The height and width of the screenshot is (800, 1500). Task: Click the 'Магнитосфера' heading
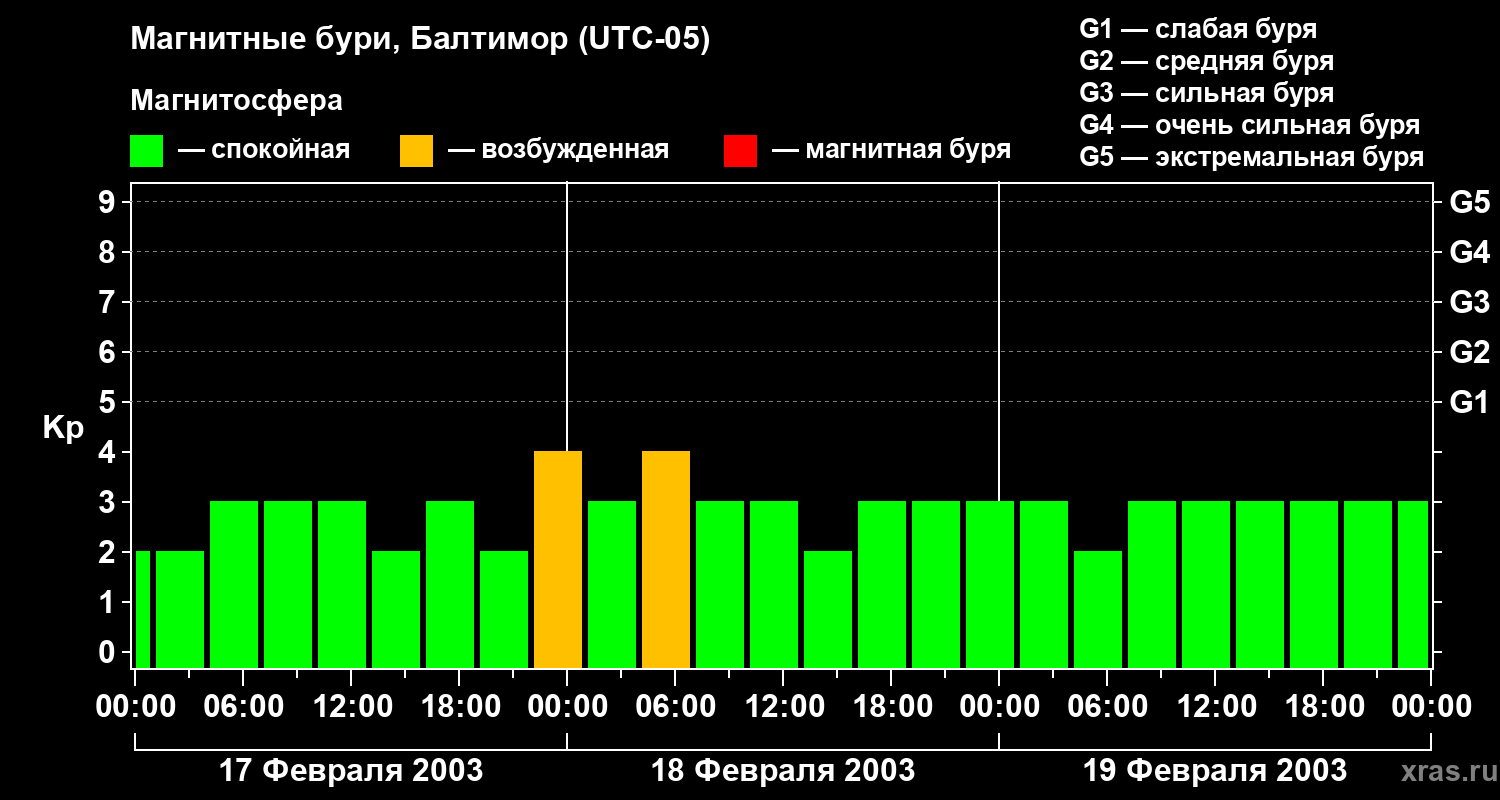point(236,101)
